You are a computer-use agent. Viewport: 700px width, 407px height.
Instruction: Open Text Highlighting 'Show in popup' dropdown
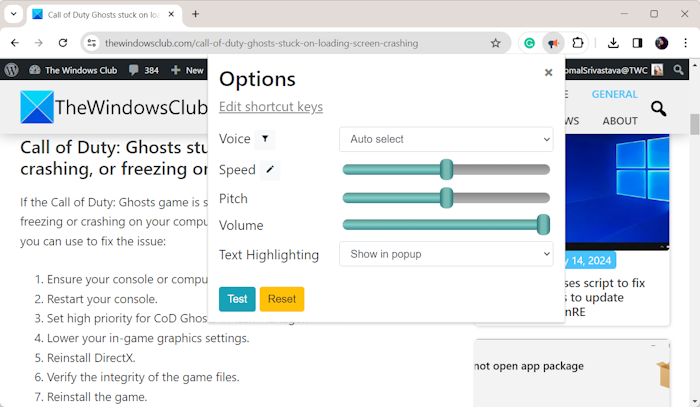click(x=446, y=254)
